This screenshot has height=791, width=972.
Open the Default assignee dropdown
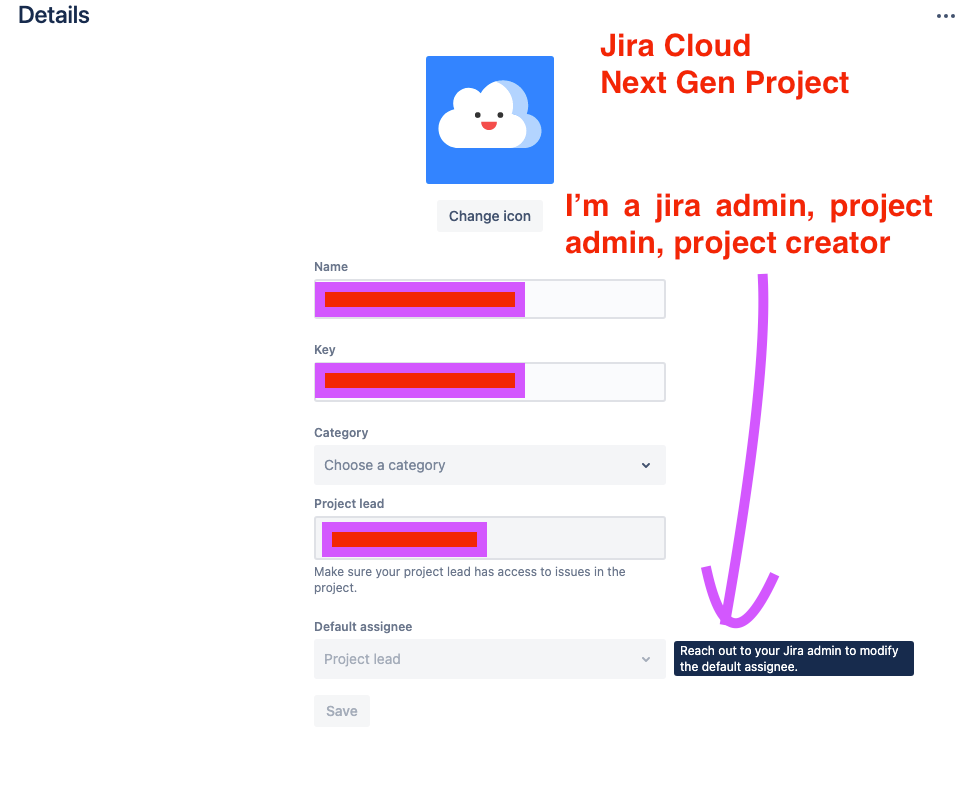(490, 659)
